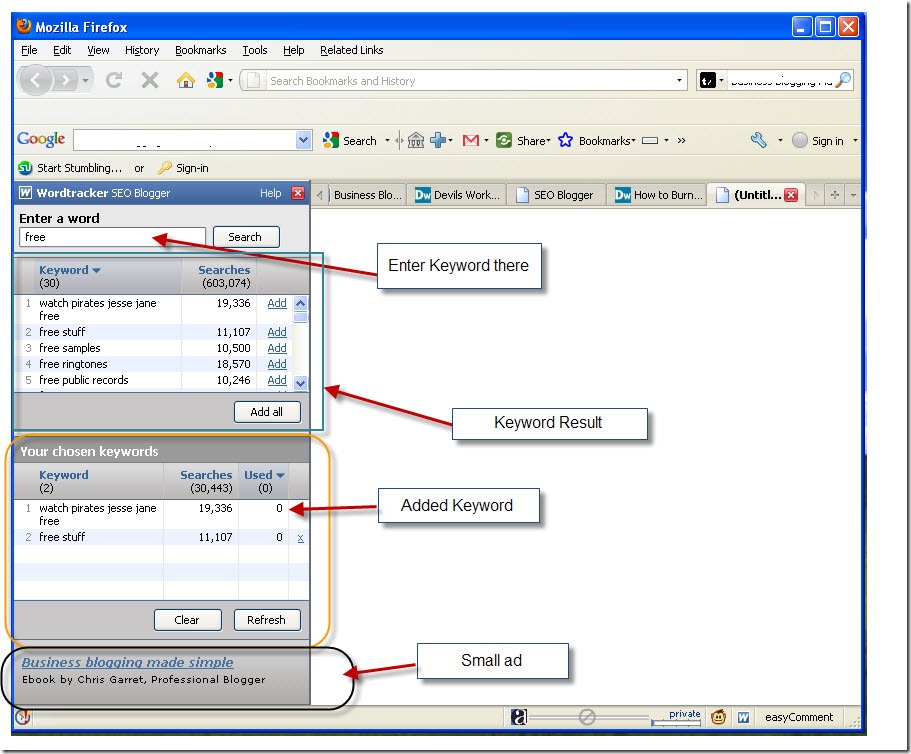The width and height of the screenshot is (911, 754).
Task: Close the Wordtracker SEO Blogger sidebar
Action: click(298, 193)
